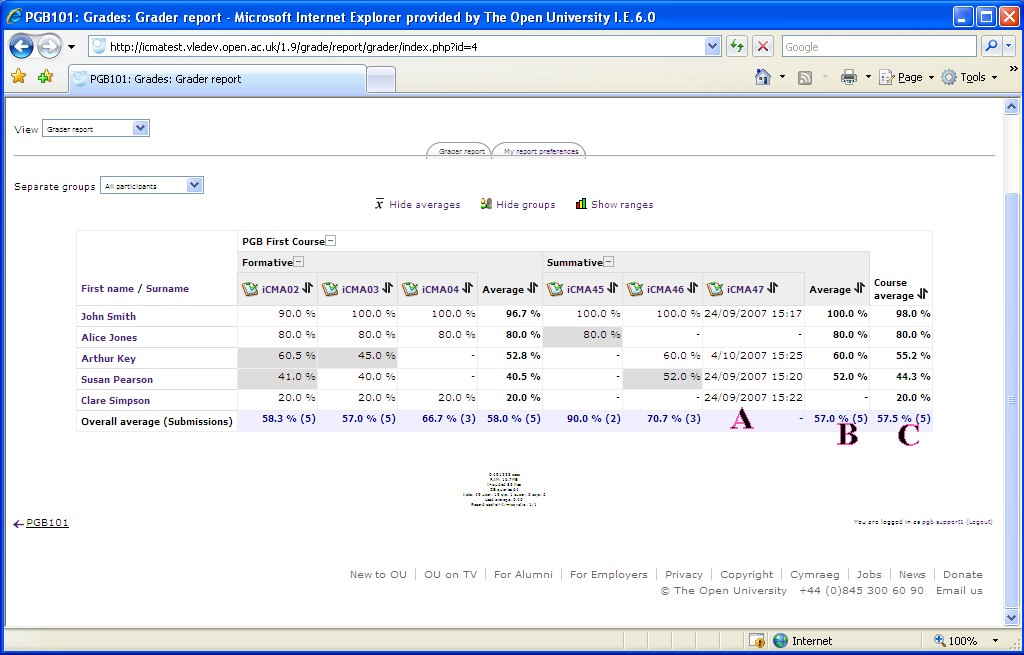Open Arthur Key's profile link
This screenshot has height=655, width=1024.
click(108, 358)
